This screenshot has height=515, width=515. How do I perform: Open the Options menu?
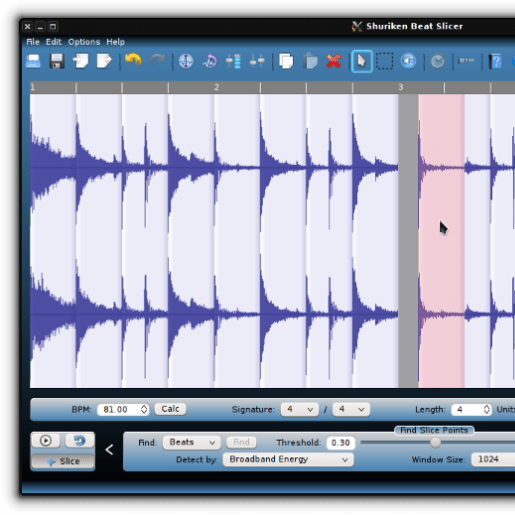coord(84,42)
